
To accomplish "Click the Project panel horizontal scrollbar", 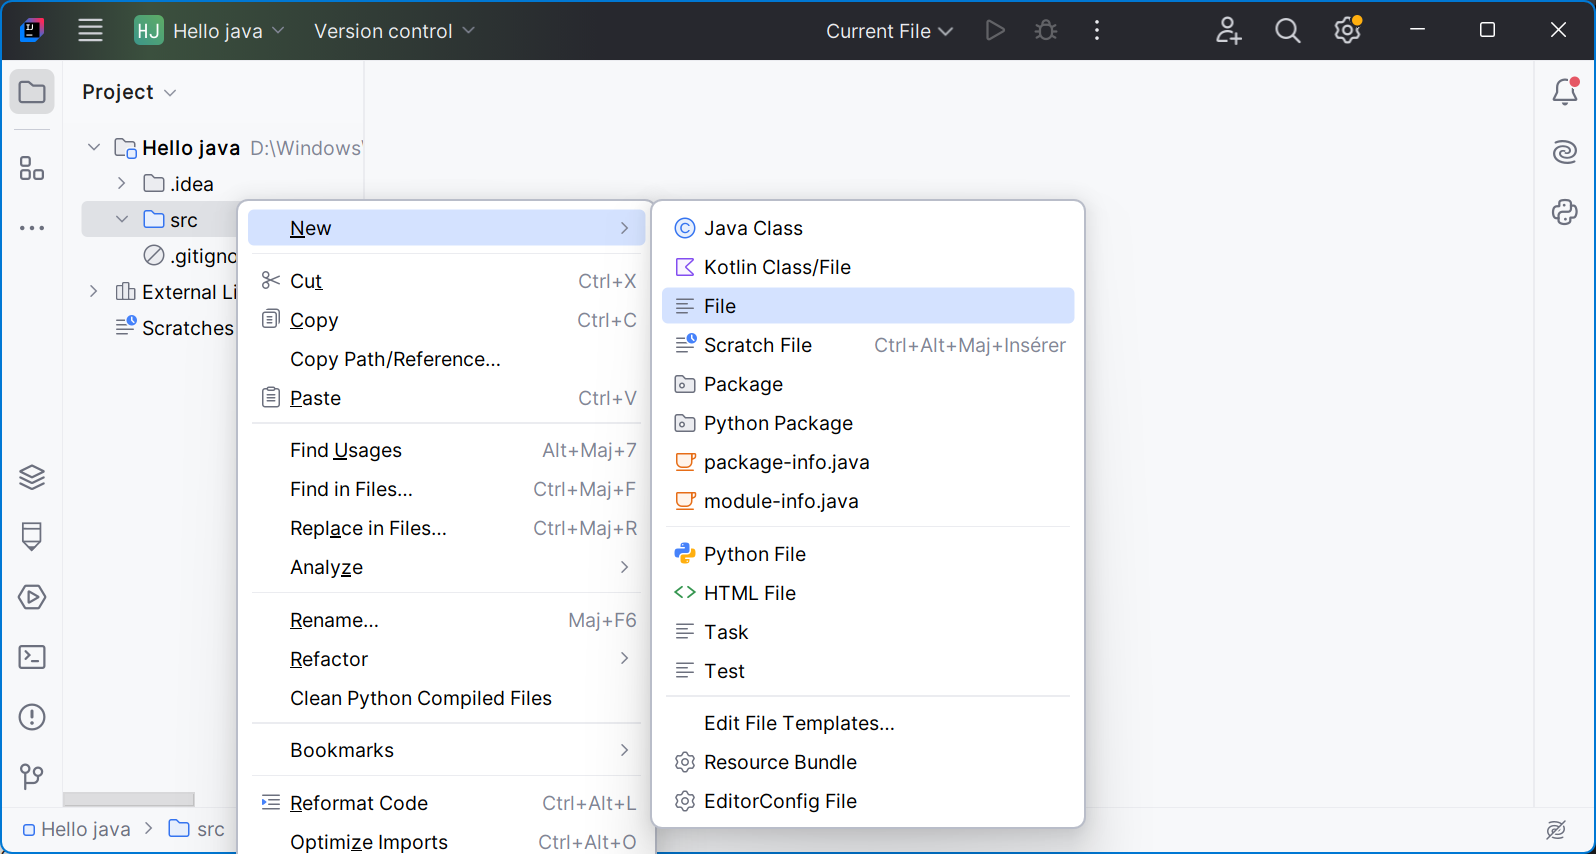I will (128, 799).
